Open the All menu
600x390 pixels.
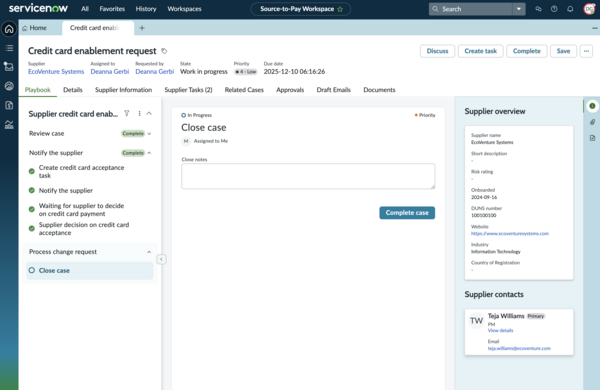[85, 9]
